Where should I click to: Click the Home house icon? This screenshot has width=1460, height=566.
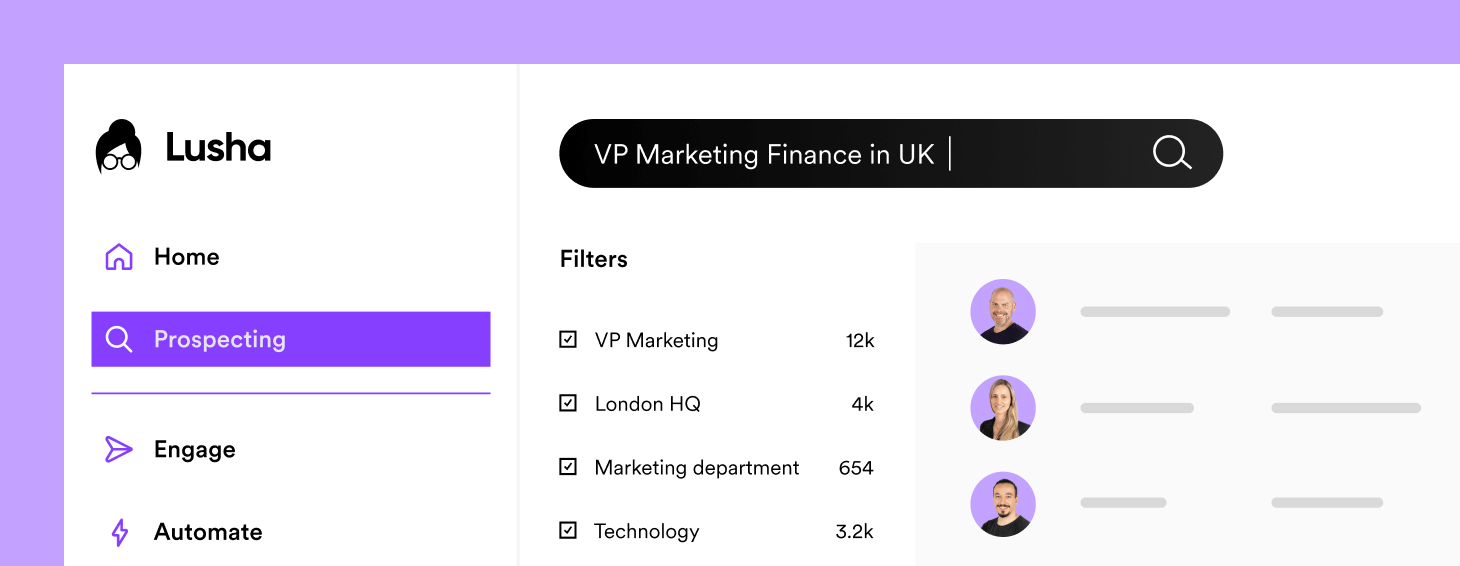tap(119, 257)
